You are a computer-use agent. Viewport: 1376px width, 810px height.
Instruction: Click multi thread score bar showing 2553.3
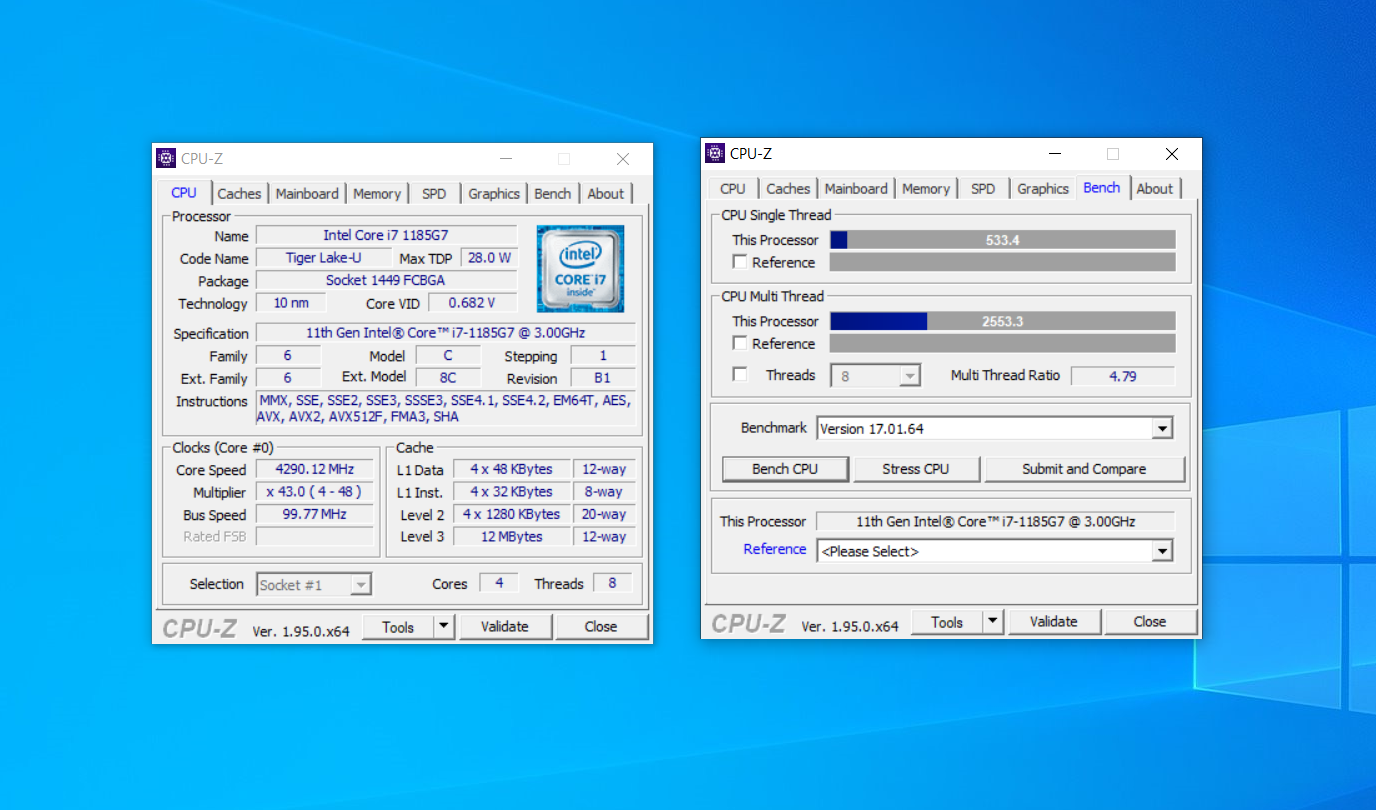(1003, 321)
